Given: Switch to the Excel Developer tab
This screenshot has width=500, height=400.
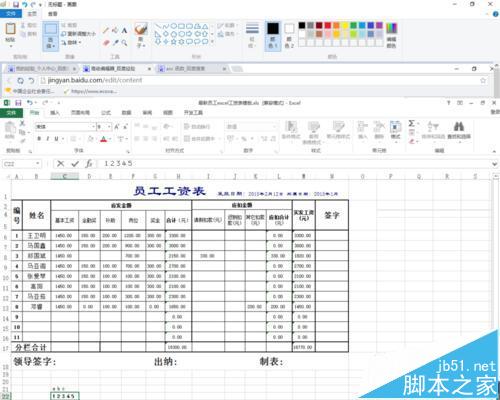Looking at the screenshot, I should [193, 113].
